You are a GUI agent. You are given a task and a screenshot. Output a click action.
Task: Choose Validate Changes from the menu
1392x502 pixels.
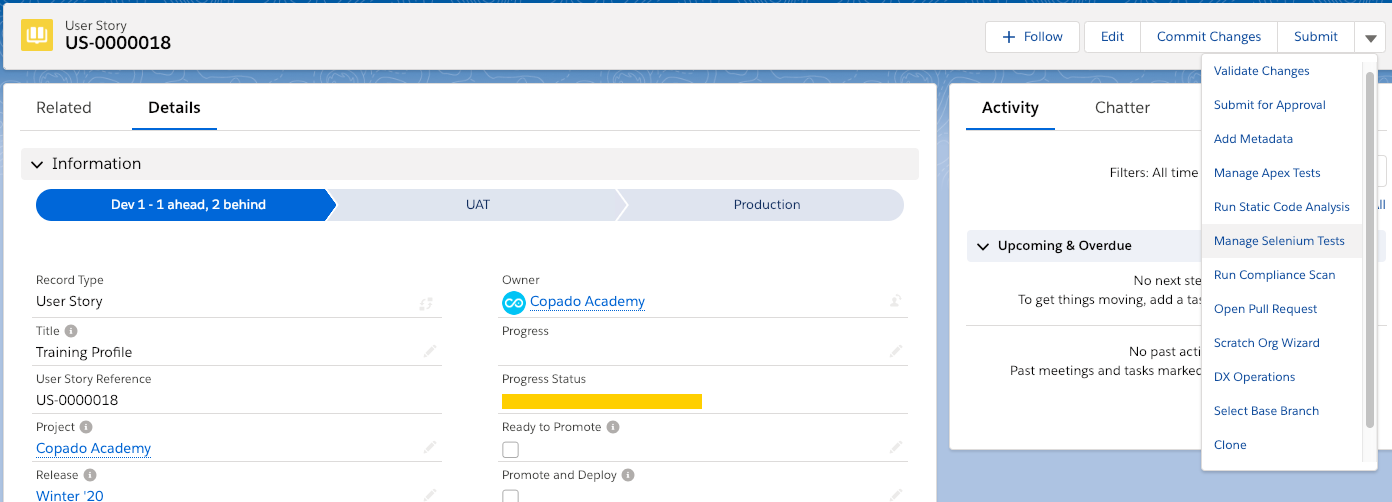point(1282,71)
